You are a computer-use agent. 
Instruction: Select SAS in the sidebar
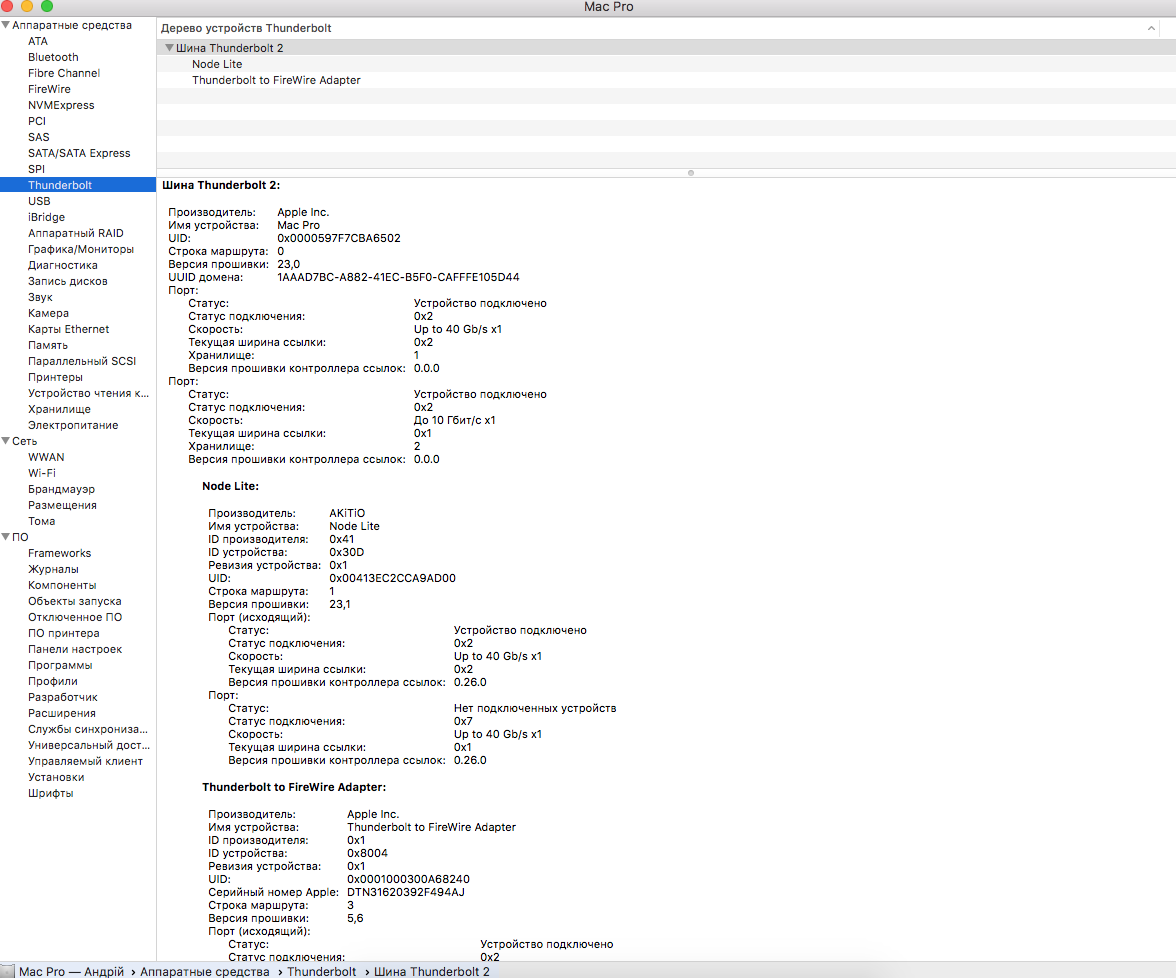[x=39, y=137]
